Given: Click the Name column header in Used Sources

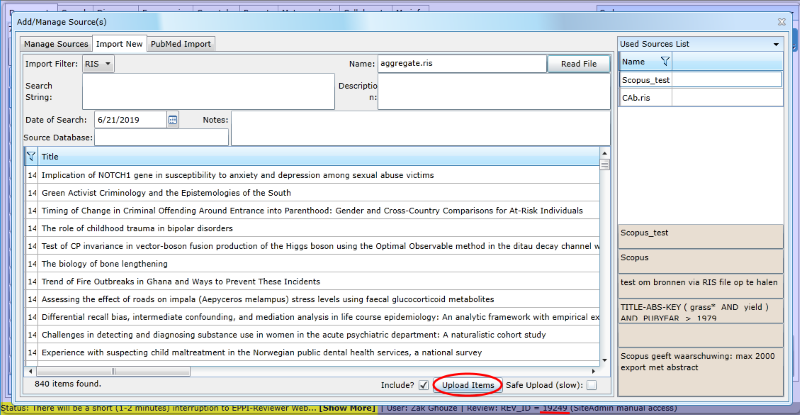Looking at the screenshot, I should [x=645, y=62].
